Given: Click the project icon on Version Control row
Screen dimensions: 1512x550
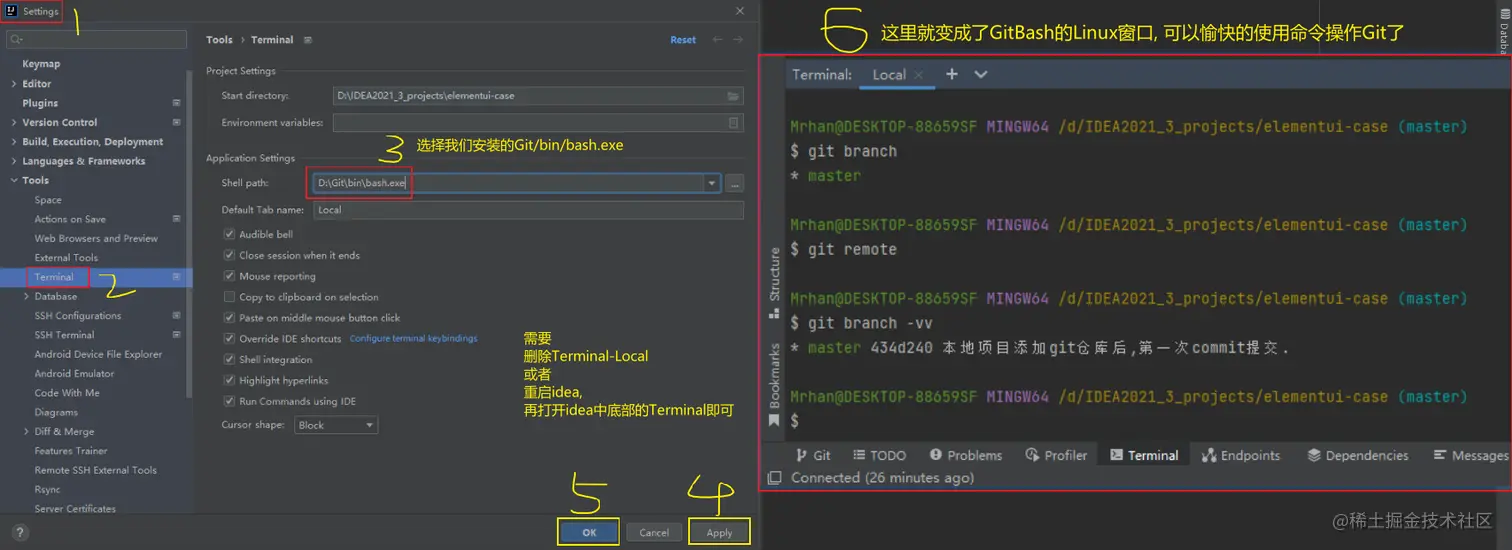Looking at the screenshot, I should tap(176, 122).
